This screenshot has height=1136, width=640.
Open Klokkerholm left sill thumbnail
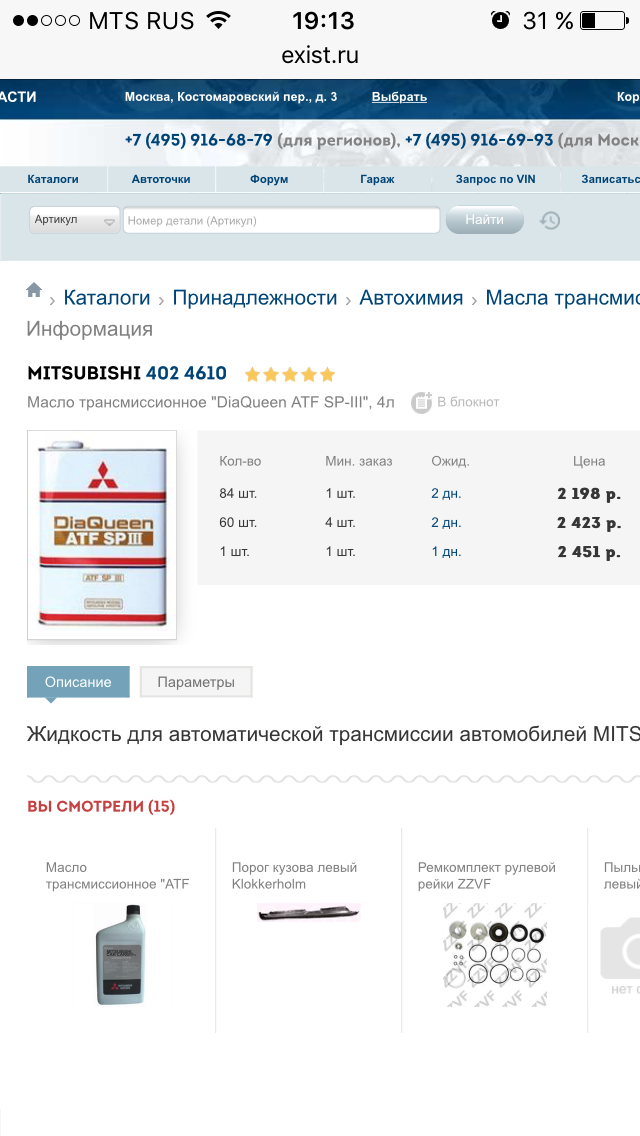(308, 912)
